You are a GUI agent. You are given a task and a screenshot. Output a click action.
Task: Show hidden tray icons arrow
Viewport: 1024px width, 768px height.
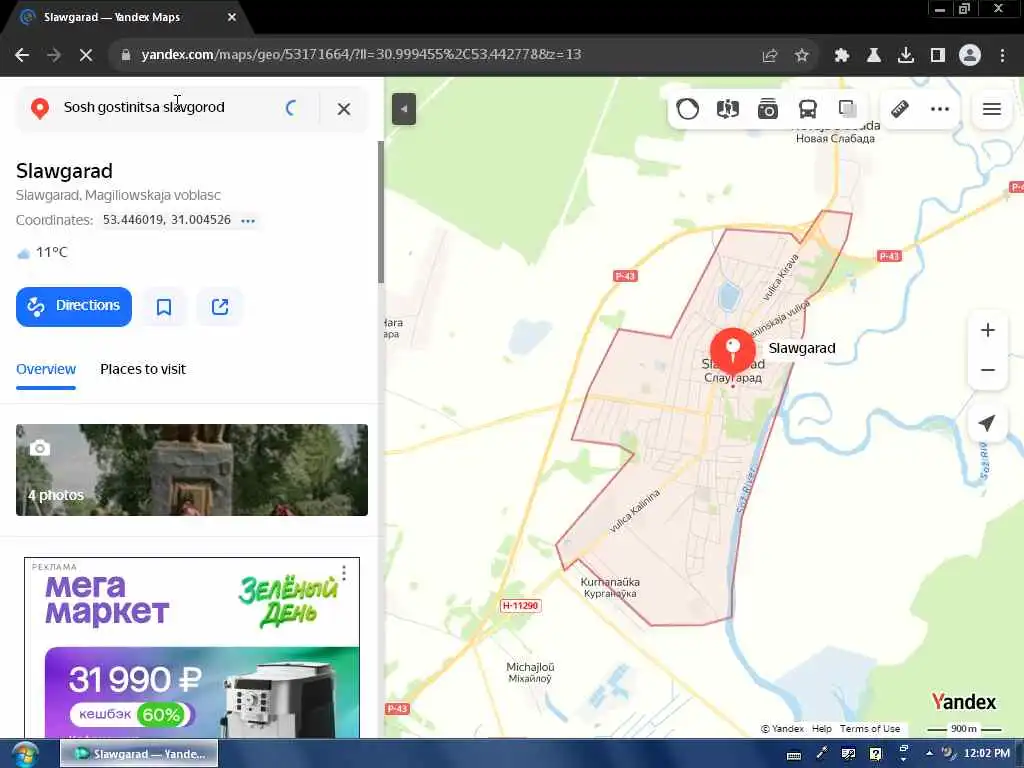pos(929,754)
